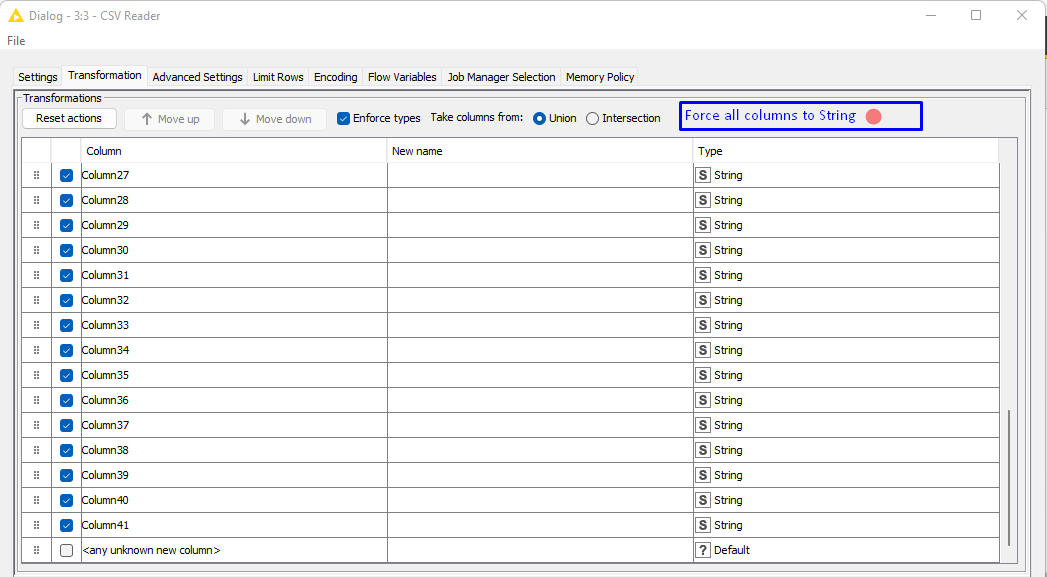
Task: Click the String type icon for Column31
Action: pos(702,275)
